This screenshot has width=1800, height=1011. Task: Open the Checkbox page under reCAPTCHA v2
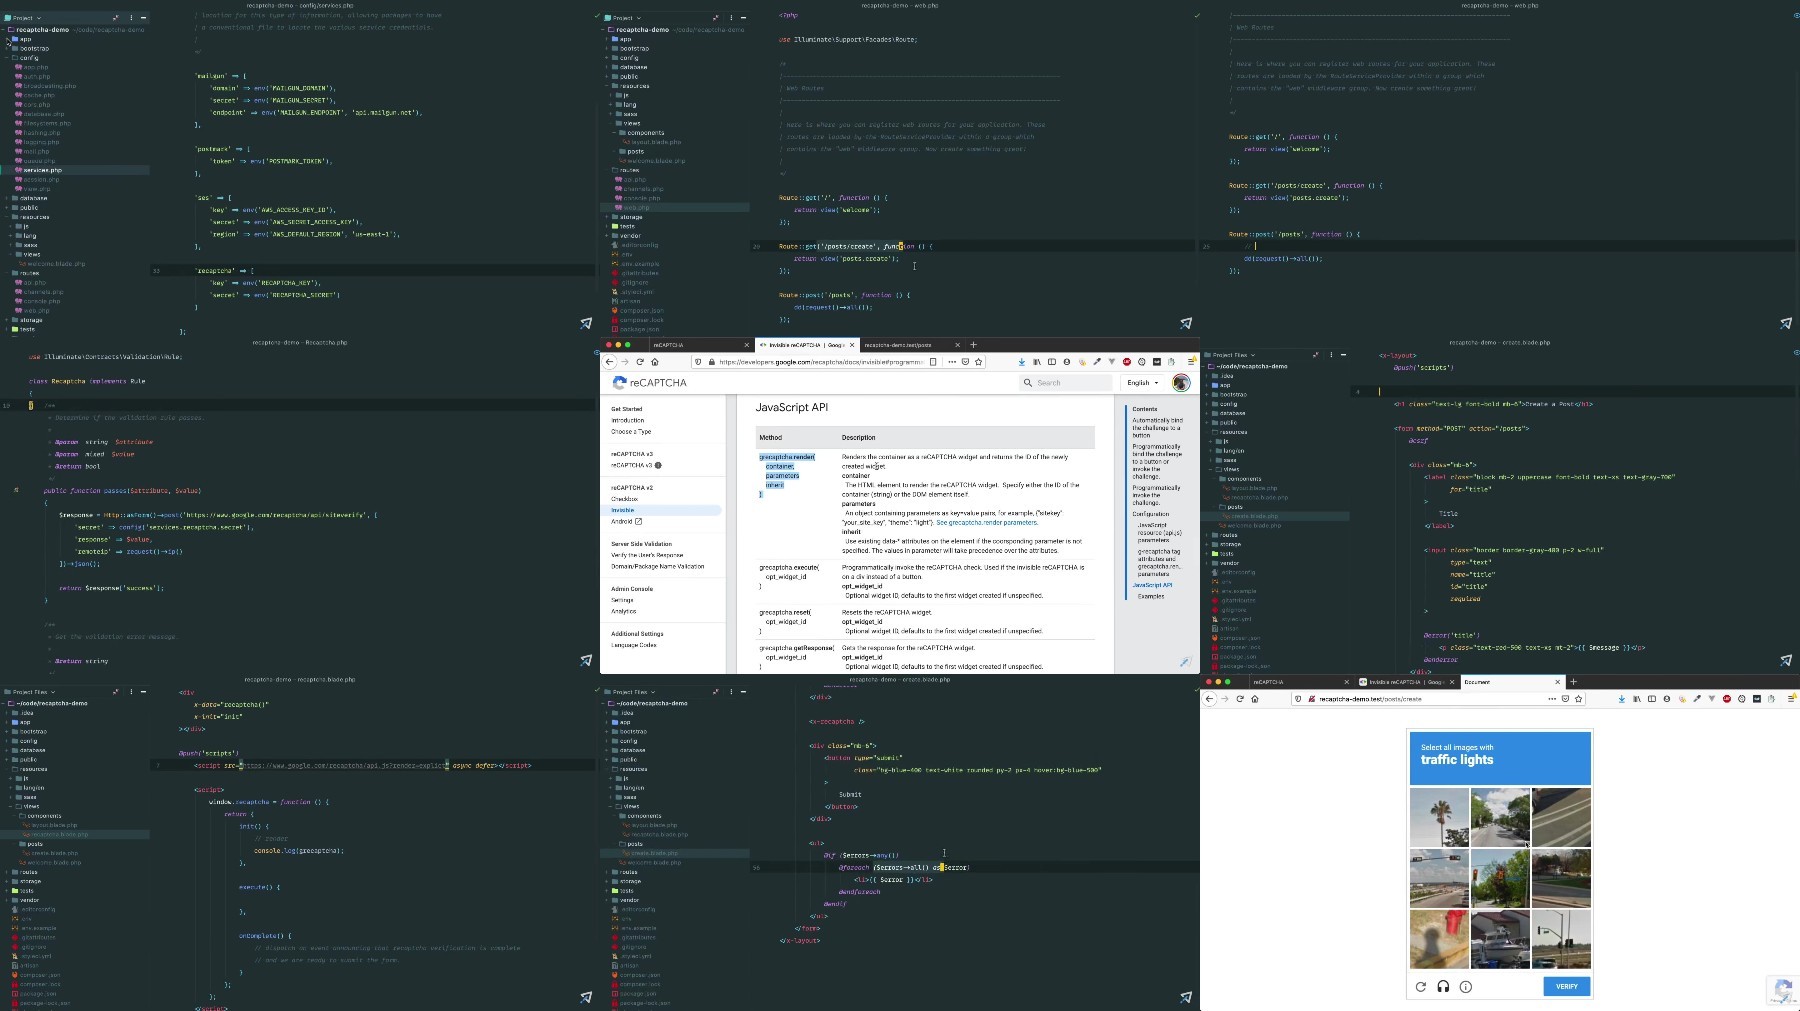click(624, 499)
